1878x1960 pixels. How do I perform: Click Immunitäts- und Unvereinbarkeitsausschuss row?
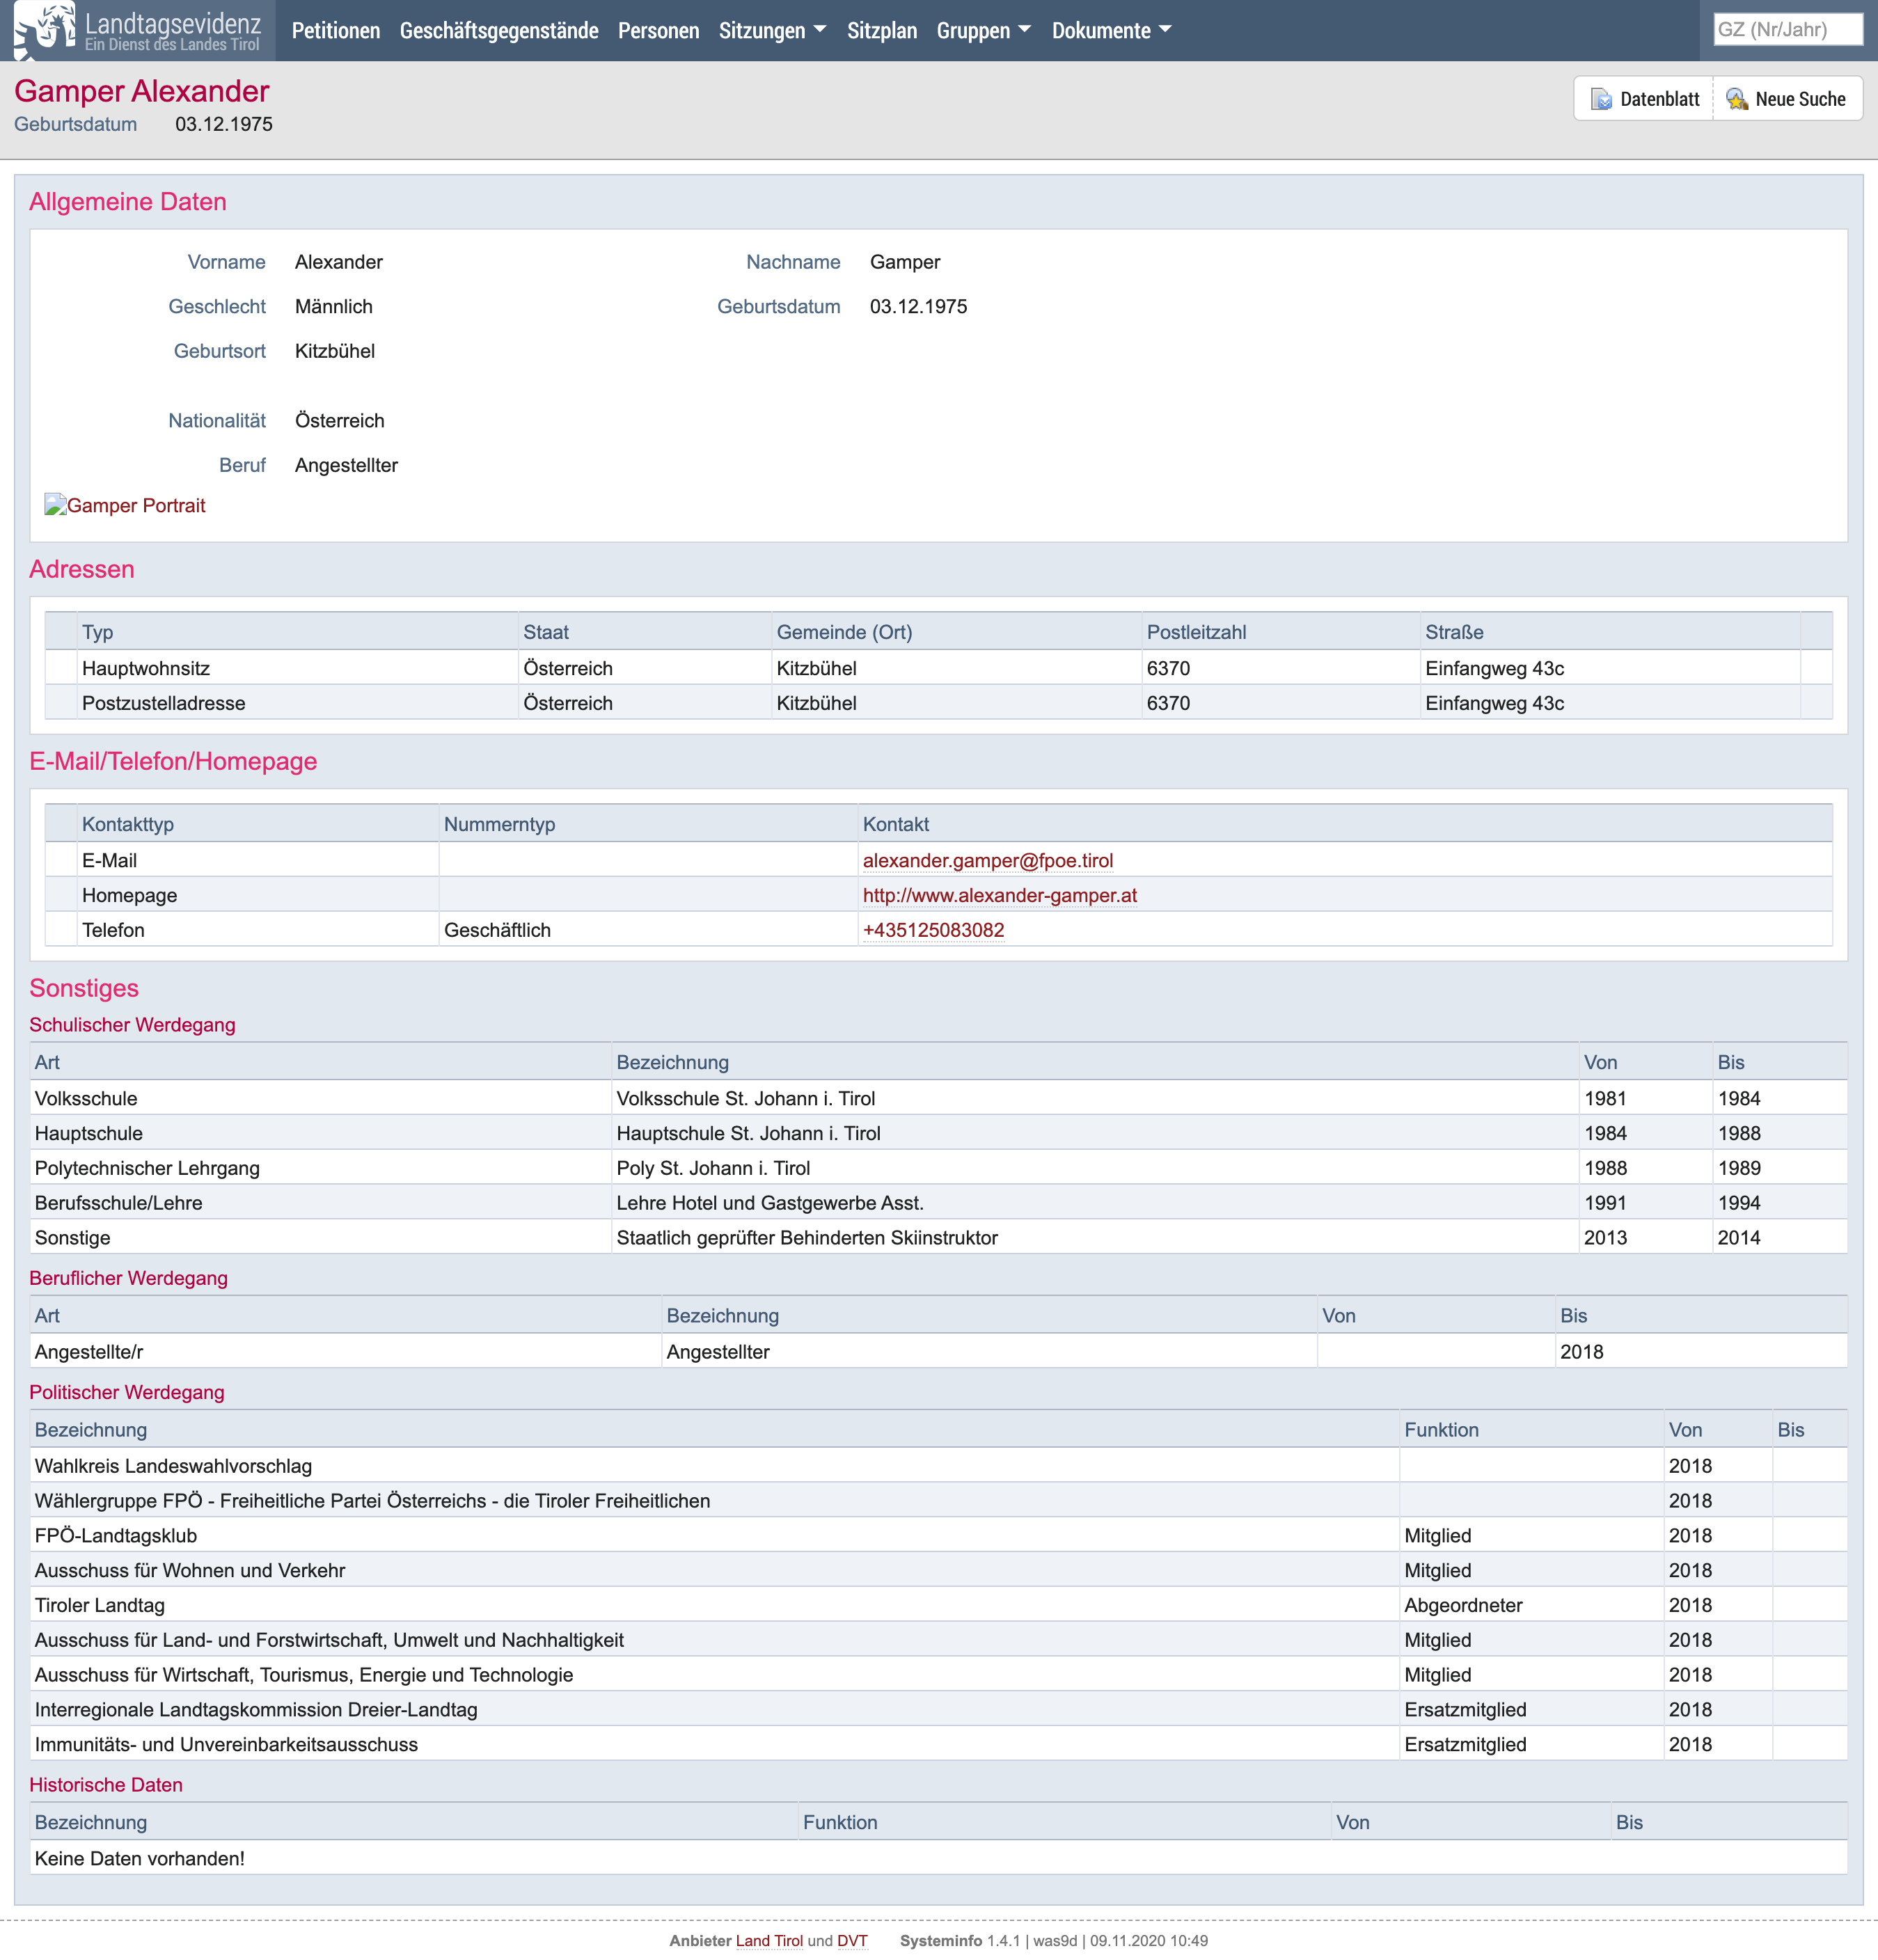pyautogui.click(x=938, y=1744)
